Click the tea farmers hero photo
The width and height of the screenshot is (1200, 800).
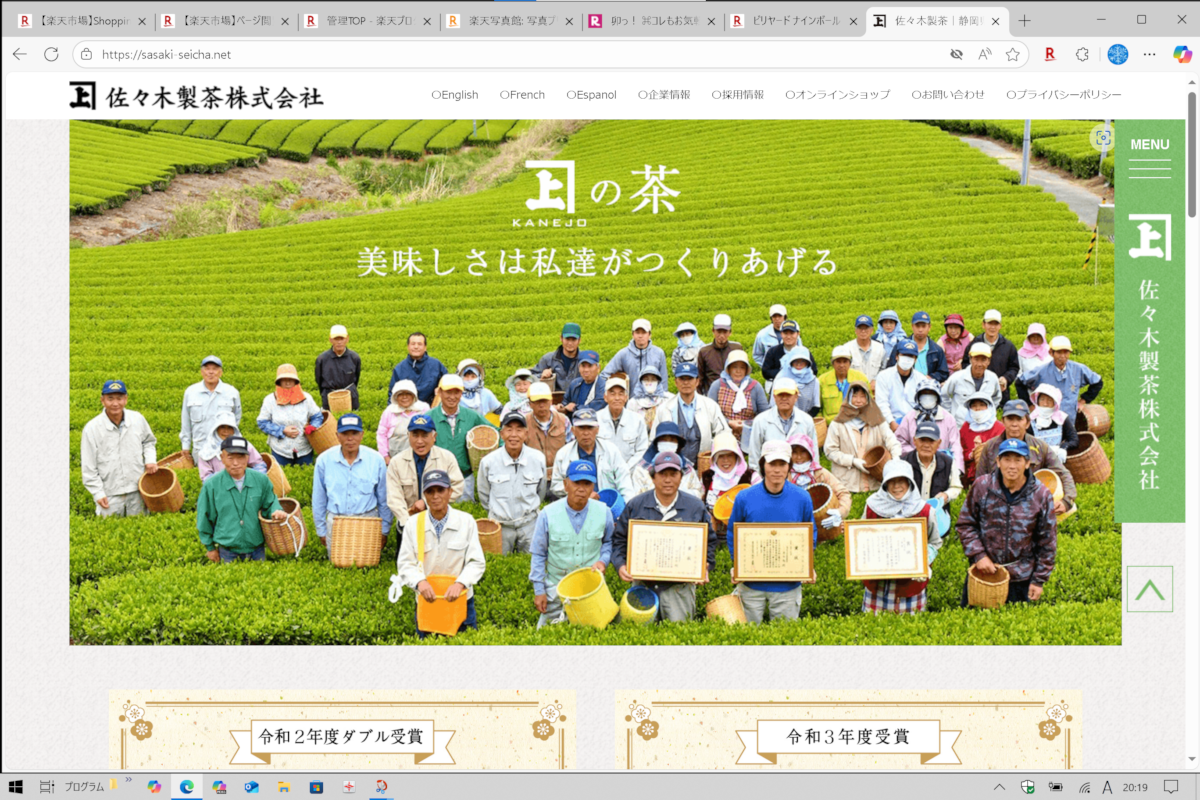(595, 383)
